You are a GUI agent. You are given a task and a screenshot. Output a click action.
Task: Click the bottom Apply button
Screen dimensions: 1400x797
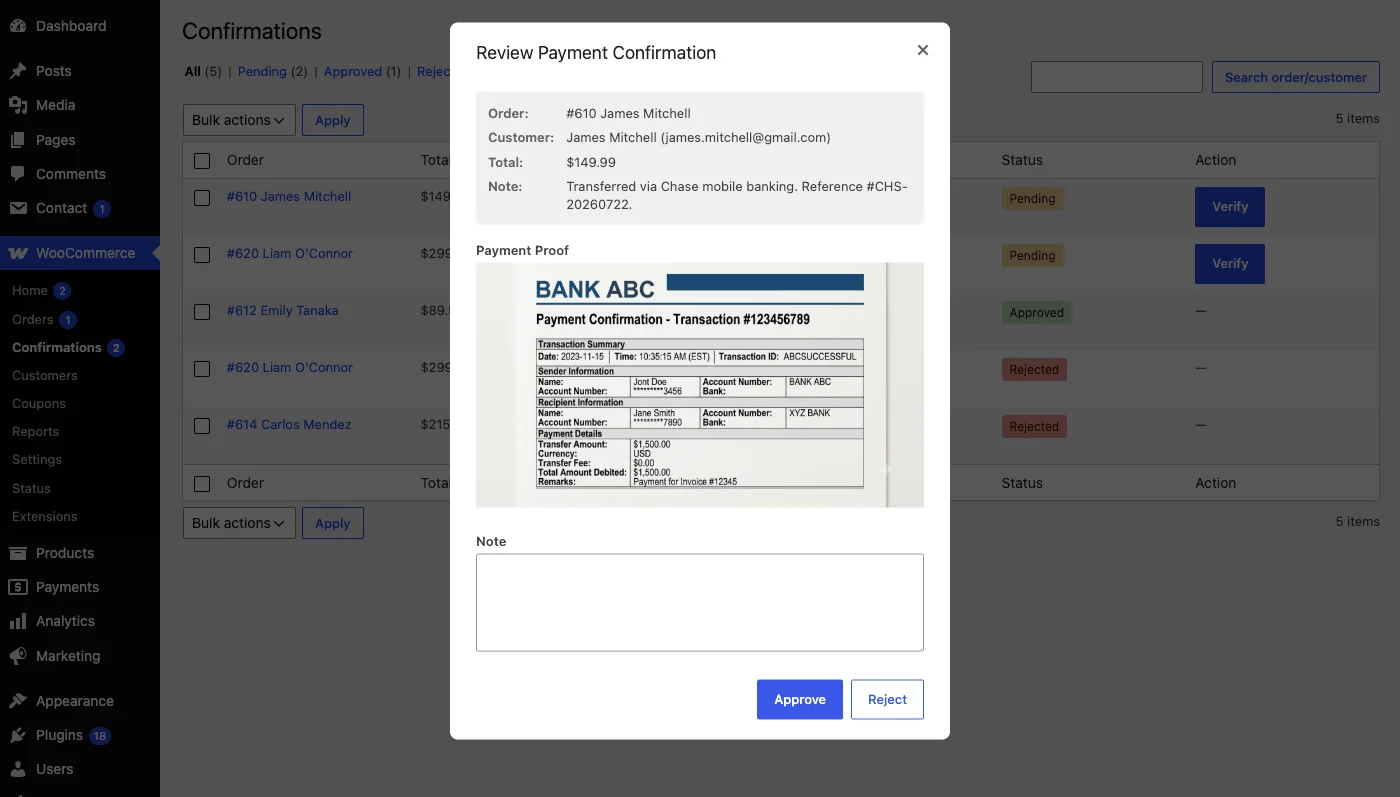(333, 523)
